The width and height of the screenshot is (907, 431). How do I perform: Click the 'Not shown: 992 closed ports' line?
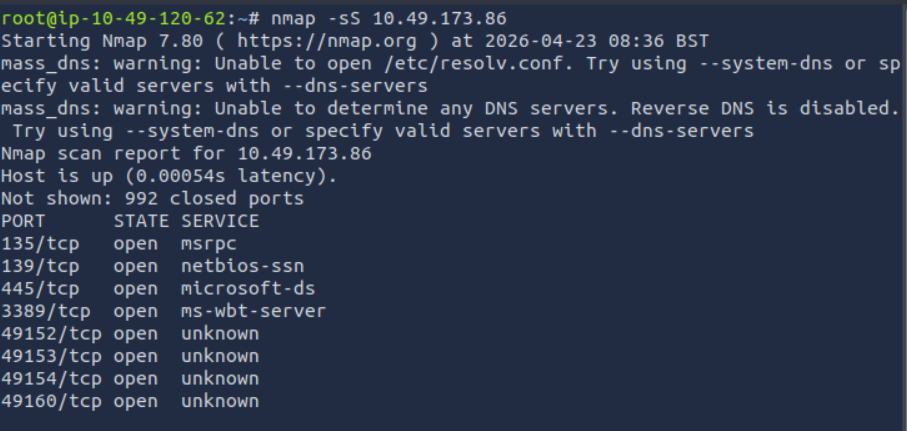[x=153, y=199]
